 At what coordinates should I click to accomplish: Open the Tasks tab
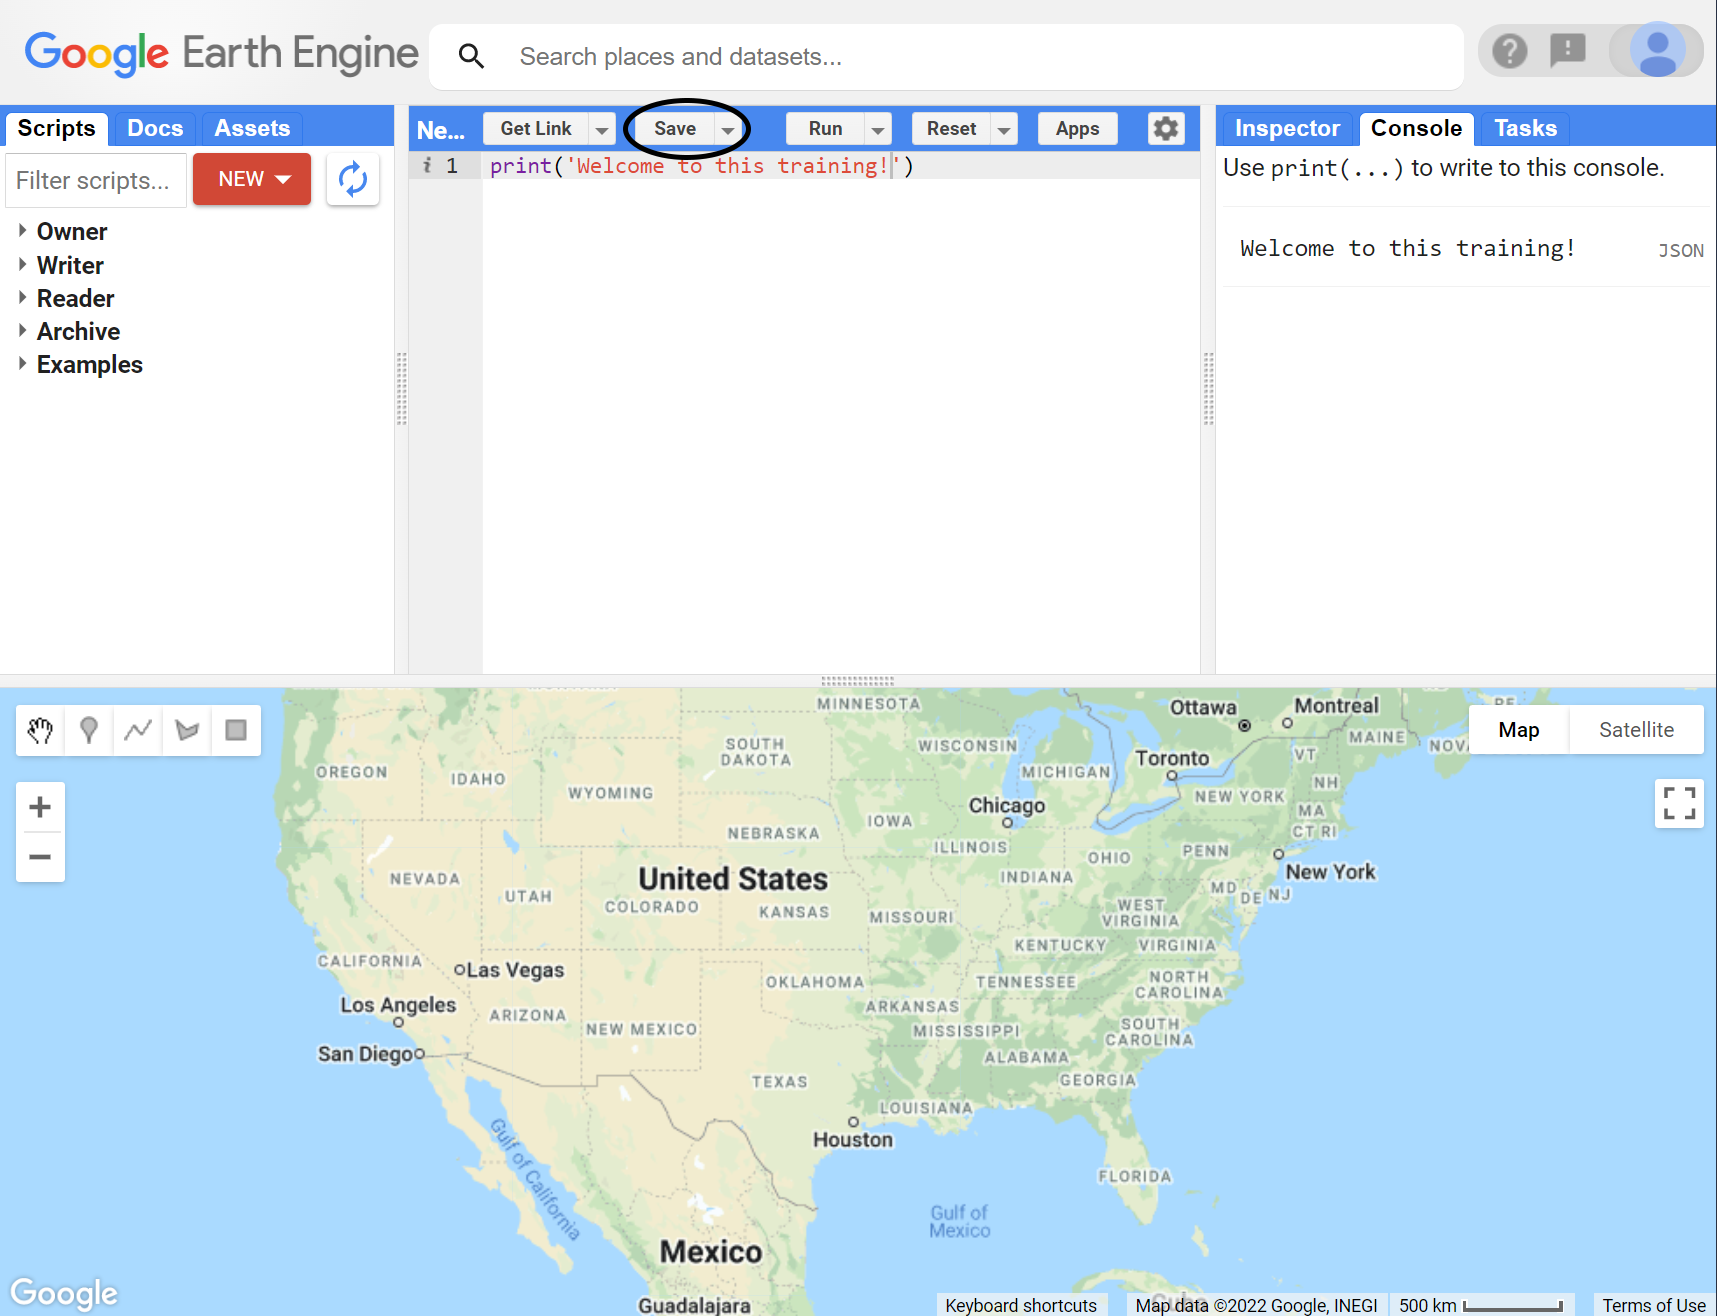click(1525, 128)
